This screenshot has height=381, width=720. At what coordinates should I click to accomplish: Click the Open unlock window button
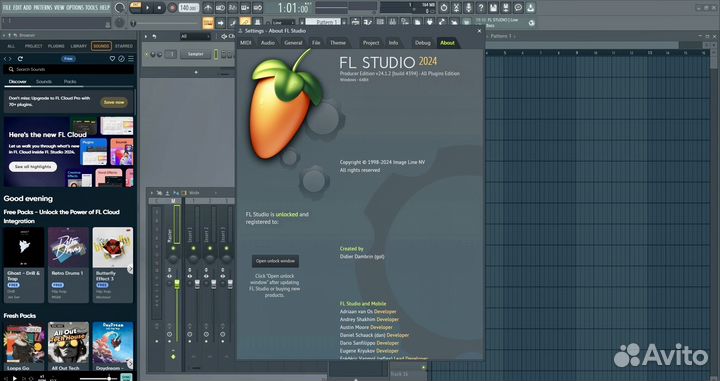tap(275, 261)
